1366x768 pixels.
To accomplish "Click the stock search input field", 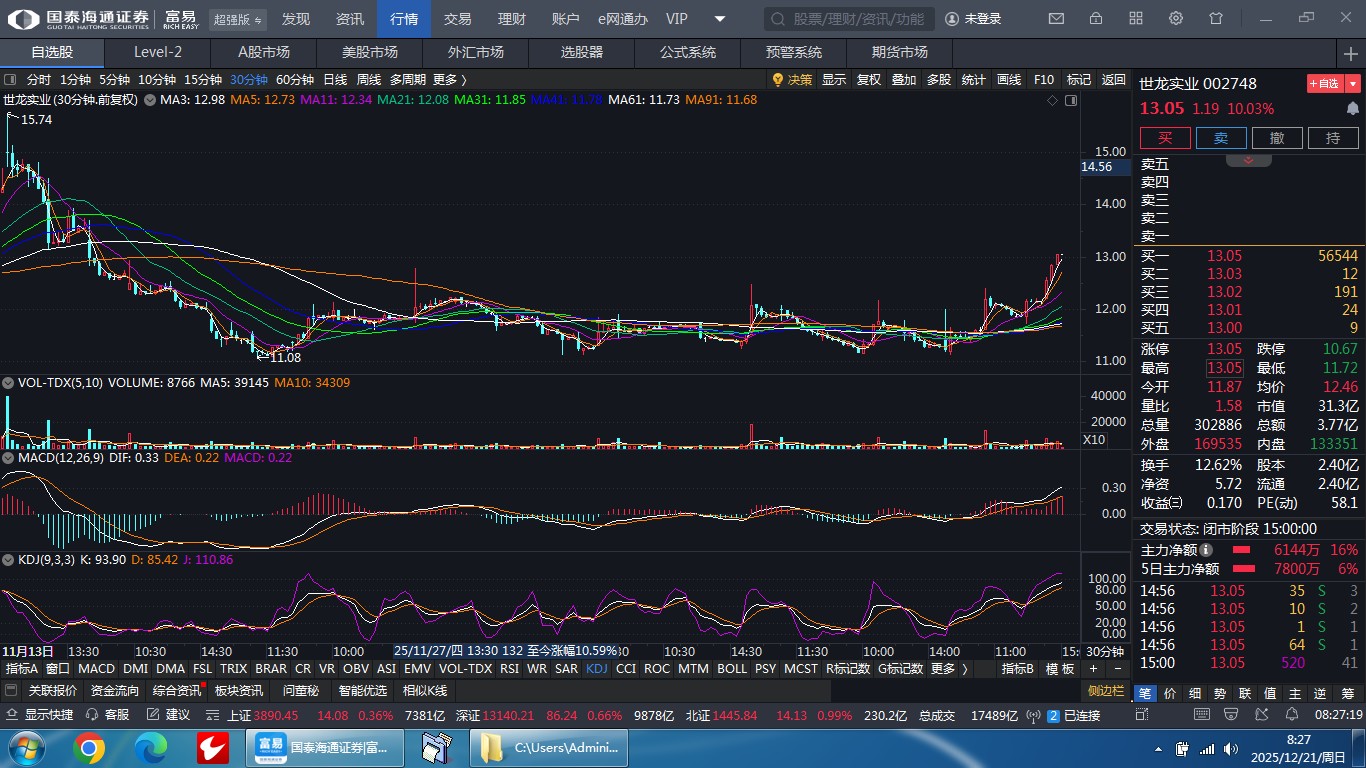I will [x=850, y=19].
